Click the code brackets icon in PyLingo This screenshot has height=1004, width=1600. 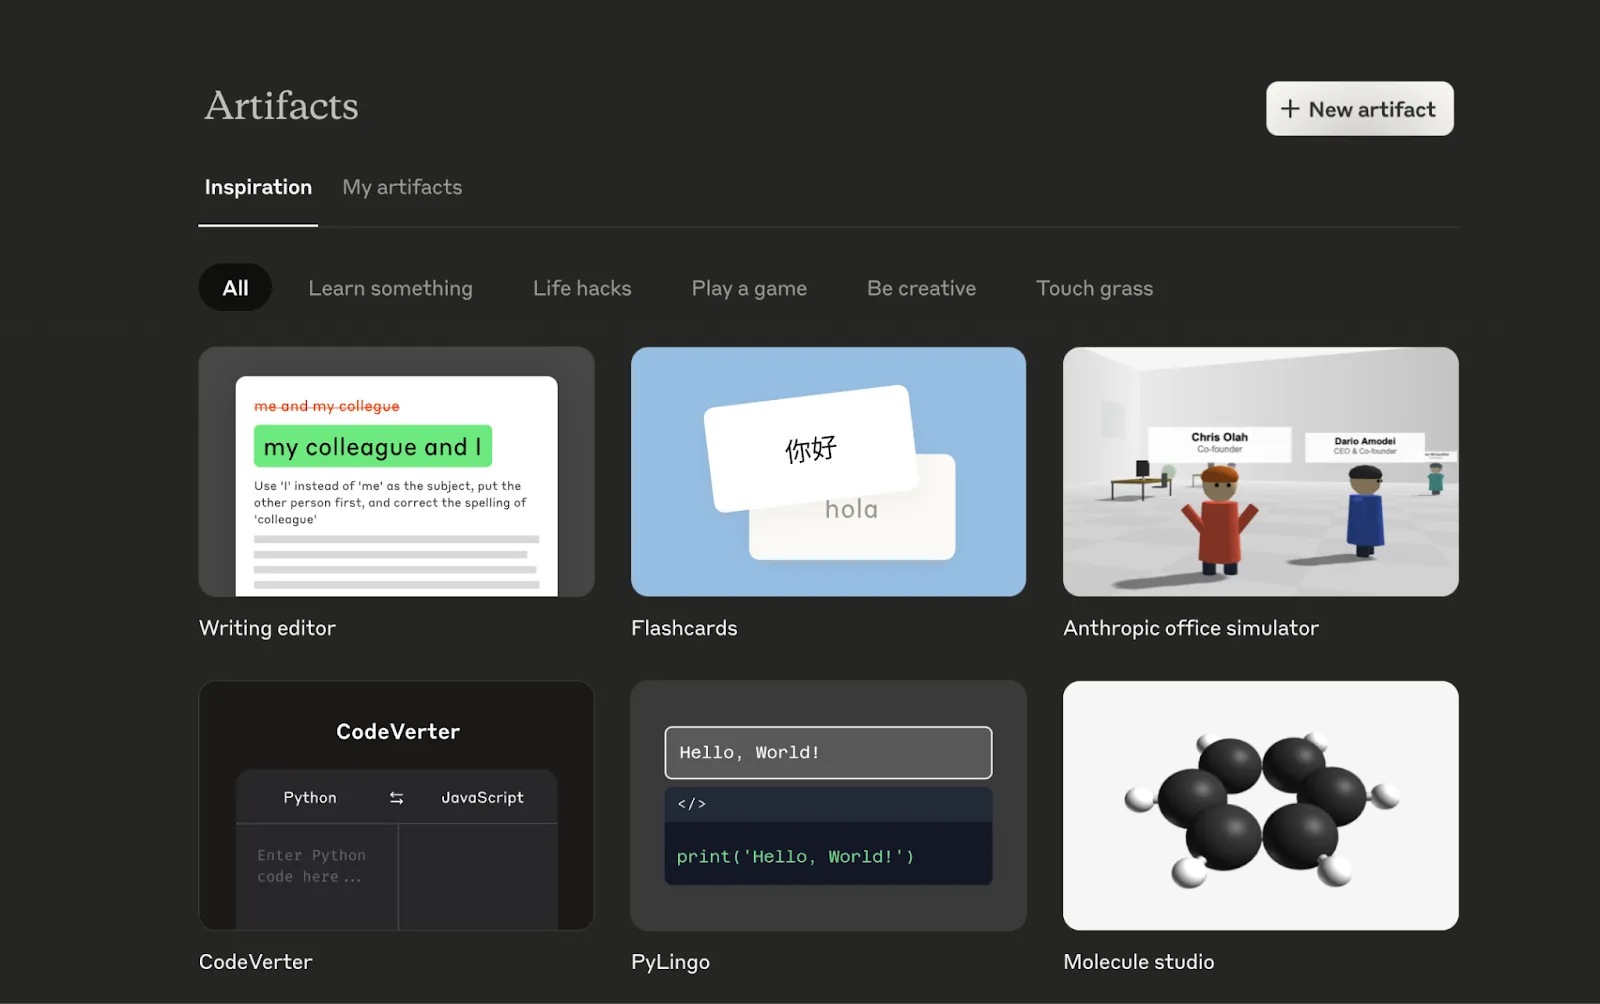[692, 804]
